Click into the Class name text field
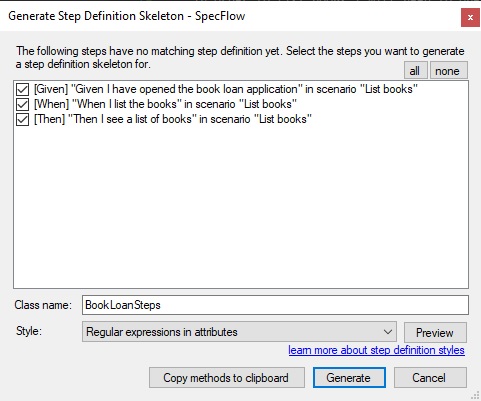This screenshot has height=401, width=481. click(x=275, y=305)
